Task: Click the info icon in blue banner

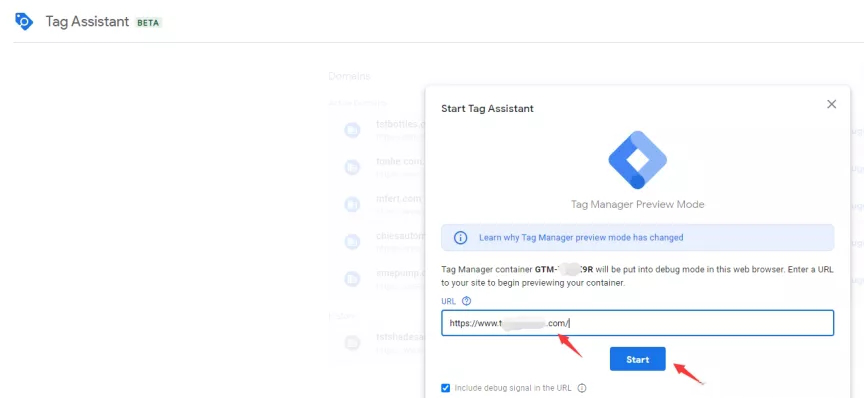Action: (x=460, y=238)
